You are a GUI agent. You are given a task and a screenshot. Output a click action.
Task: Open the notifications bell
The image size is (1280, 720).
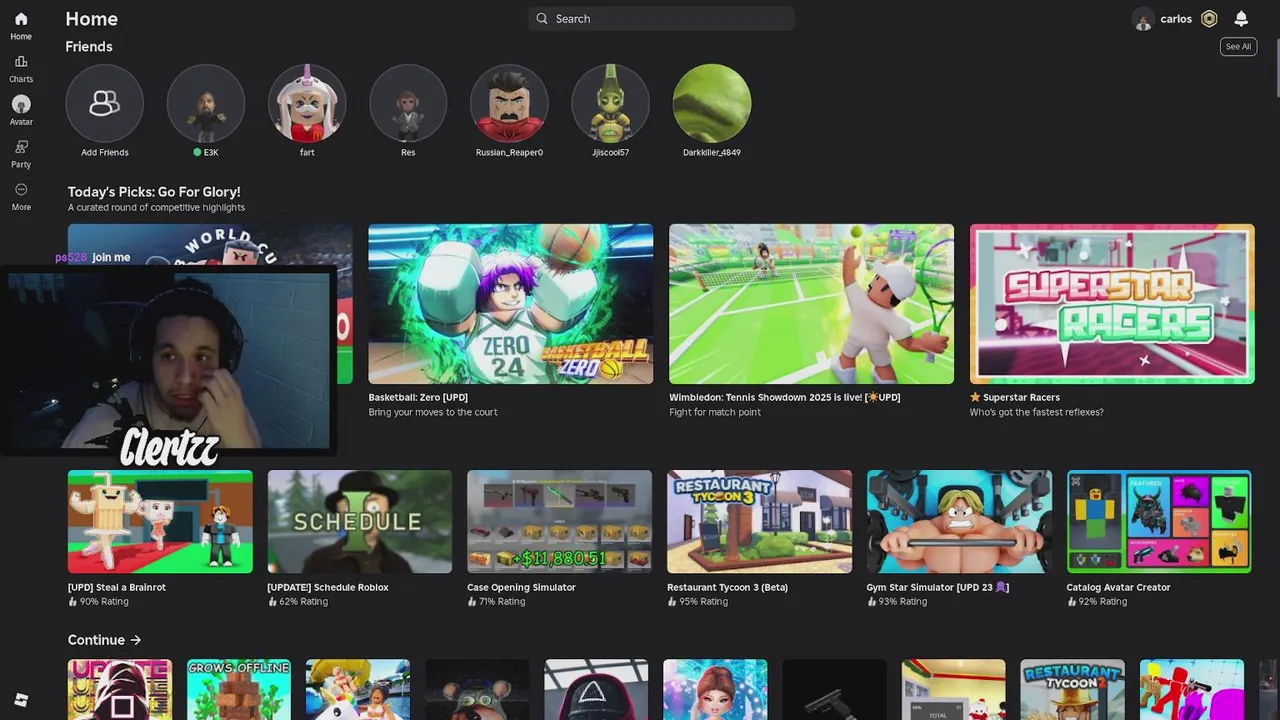click(1241, 19)
